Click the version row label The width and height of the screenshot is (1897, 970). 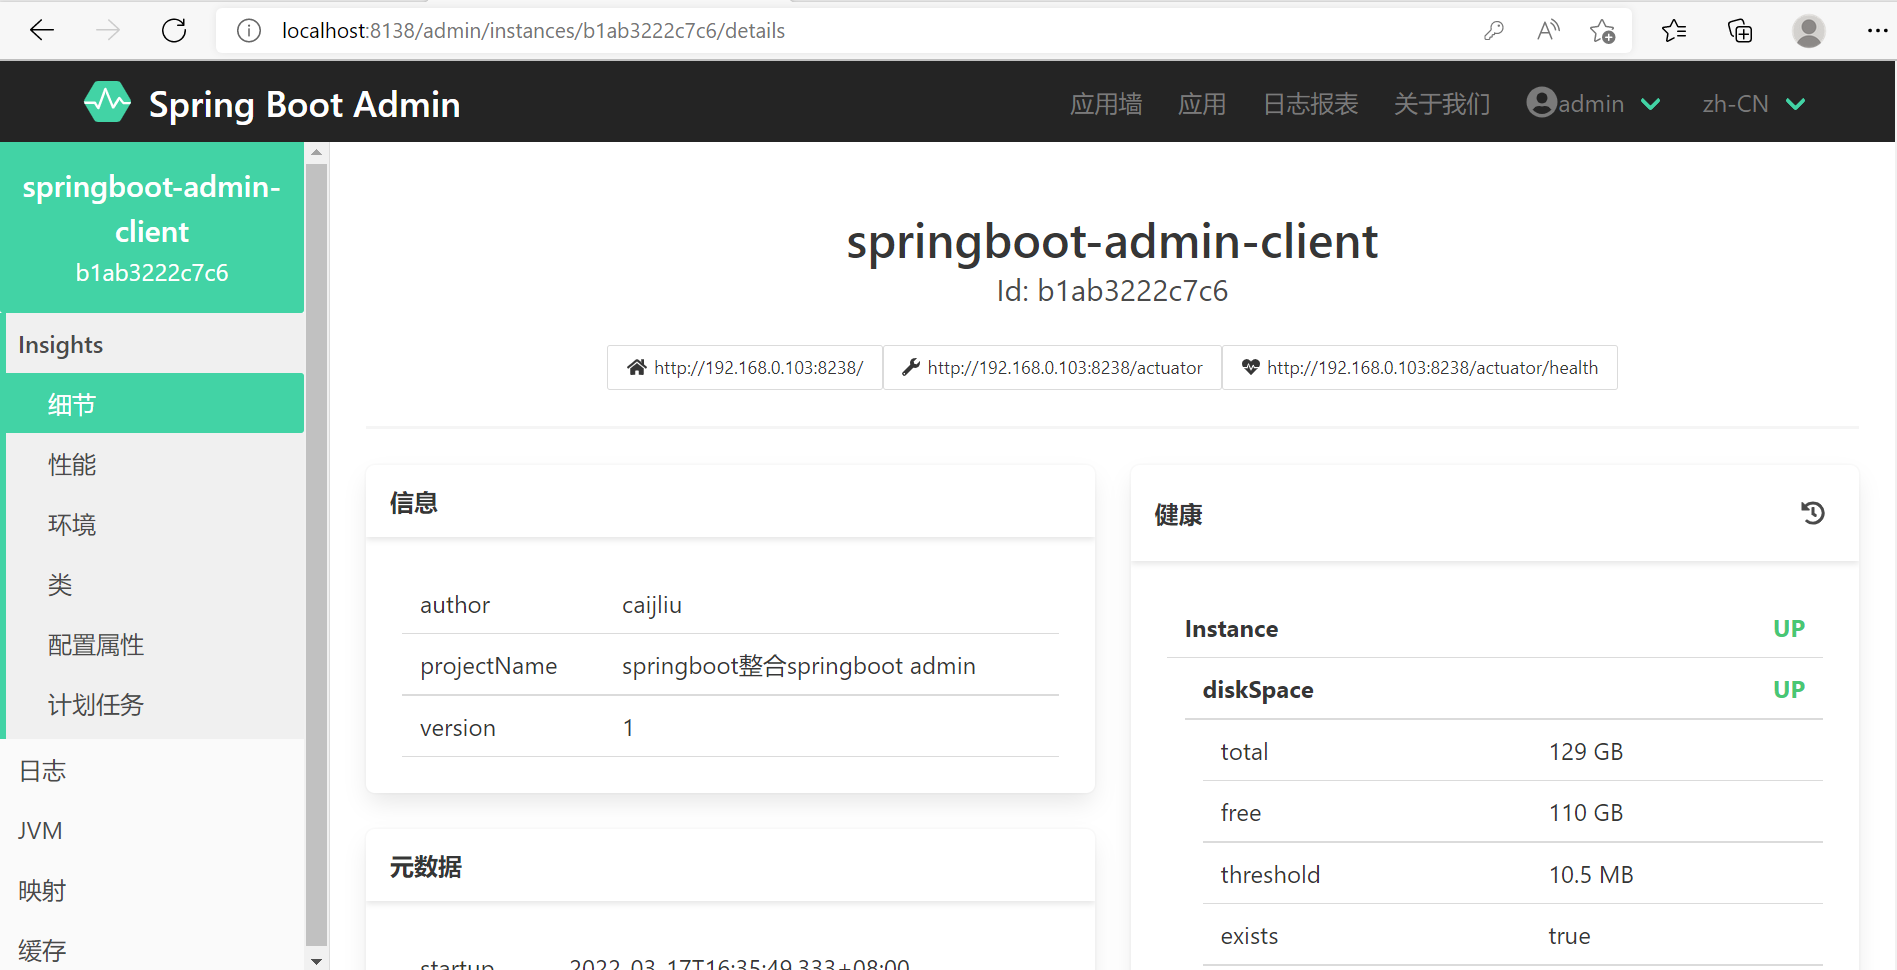(458, 728)
